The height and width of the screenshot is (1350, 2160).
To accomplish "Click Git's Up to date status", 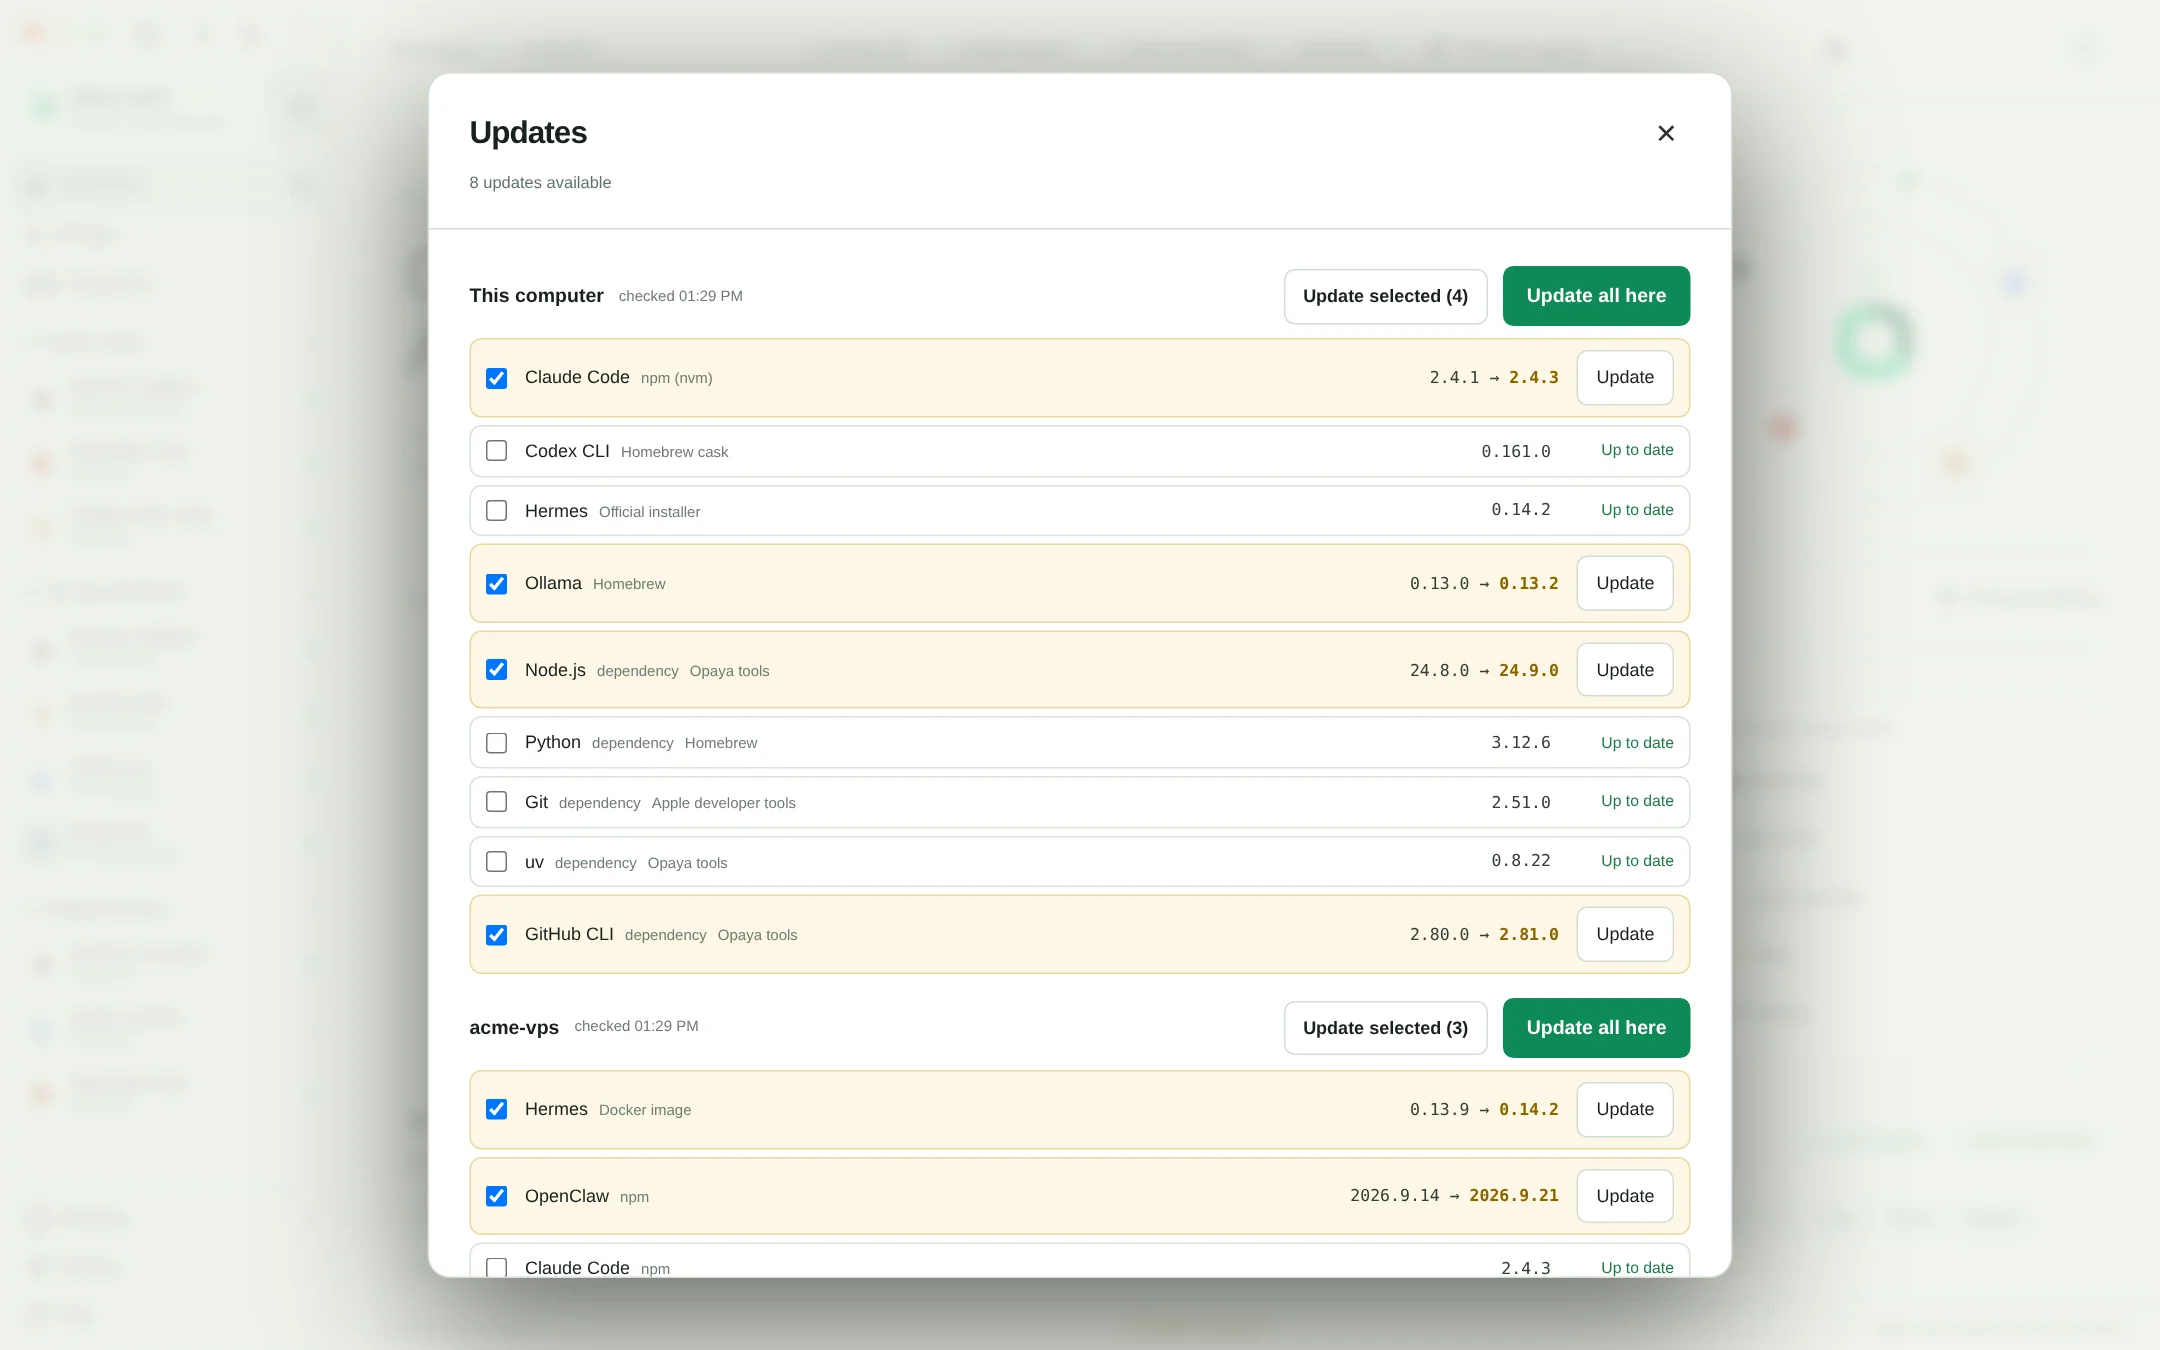I will 1637,801.
